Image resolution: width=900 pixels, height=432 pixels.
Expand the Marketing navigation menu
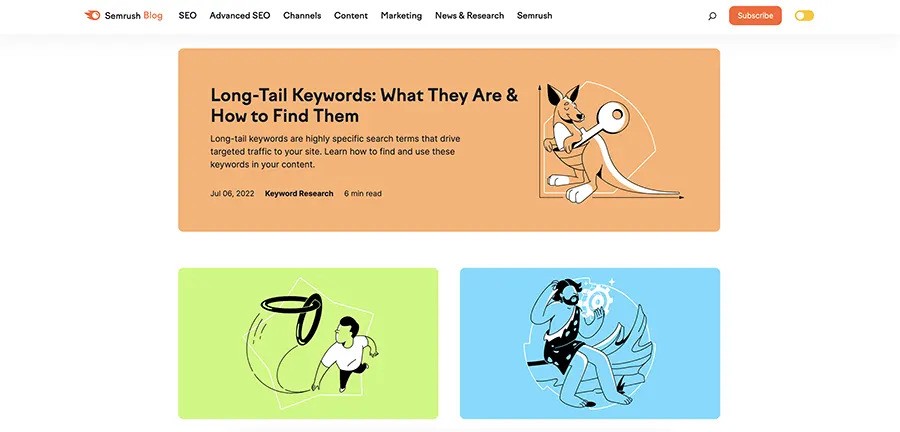pyautogui.click(x=401, y=15)
